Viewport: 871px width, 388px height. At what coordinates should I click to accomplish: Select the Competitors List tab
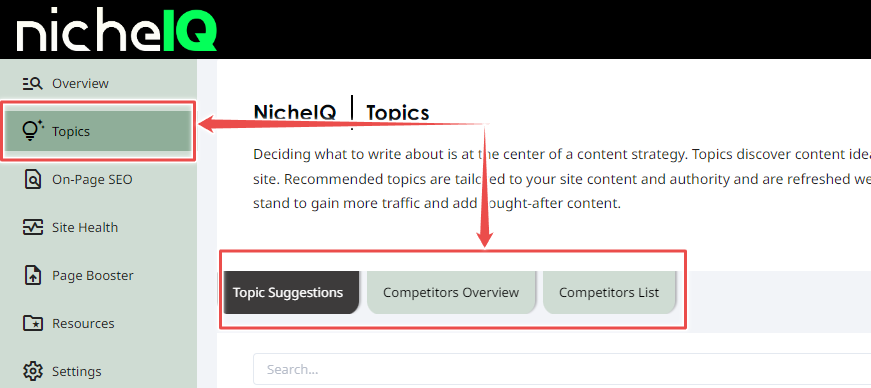[x=609, y=292]
